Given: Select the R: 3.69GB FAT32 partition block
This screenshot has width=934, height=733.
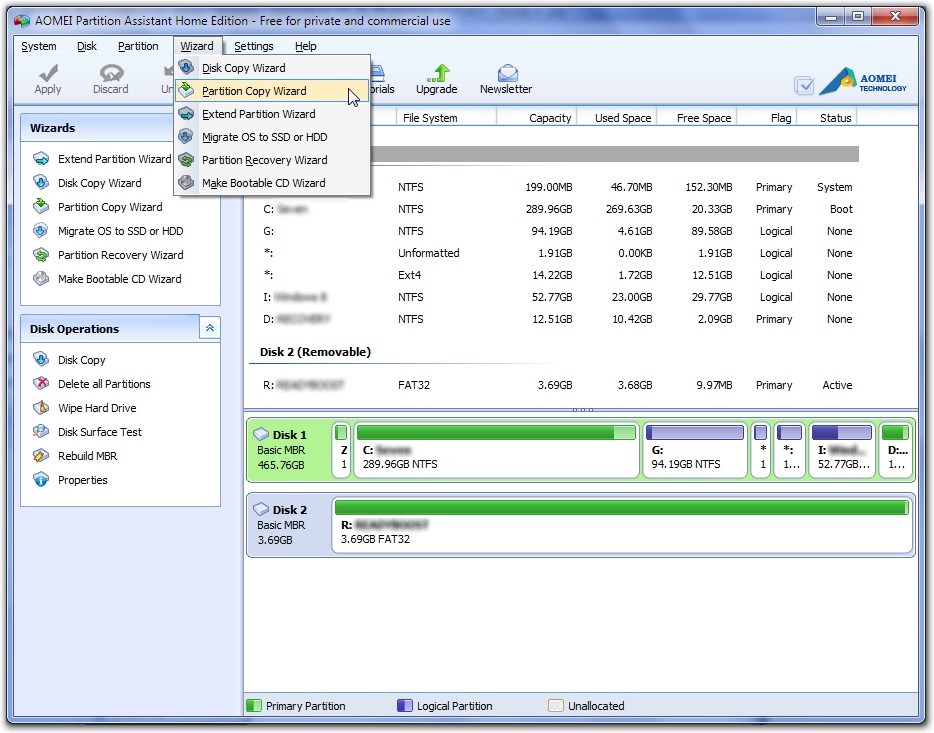Looking at the screenshot, I should (622, 525).
